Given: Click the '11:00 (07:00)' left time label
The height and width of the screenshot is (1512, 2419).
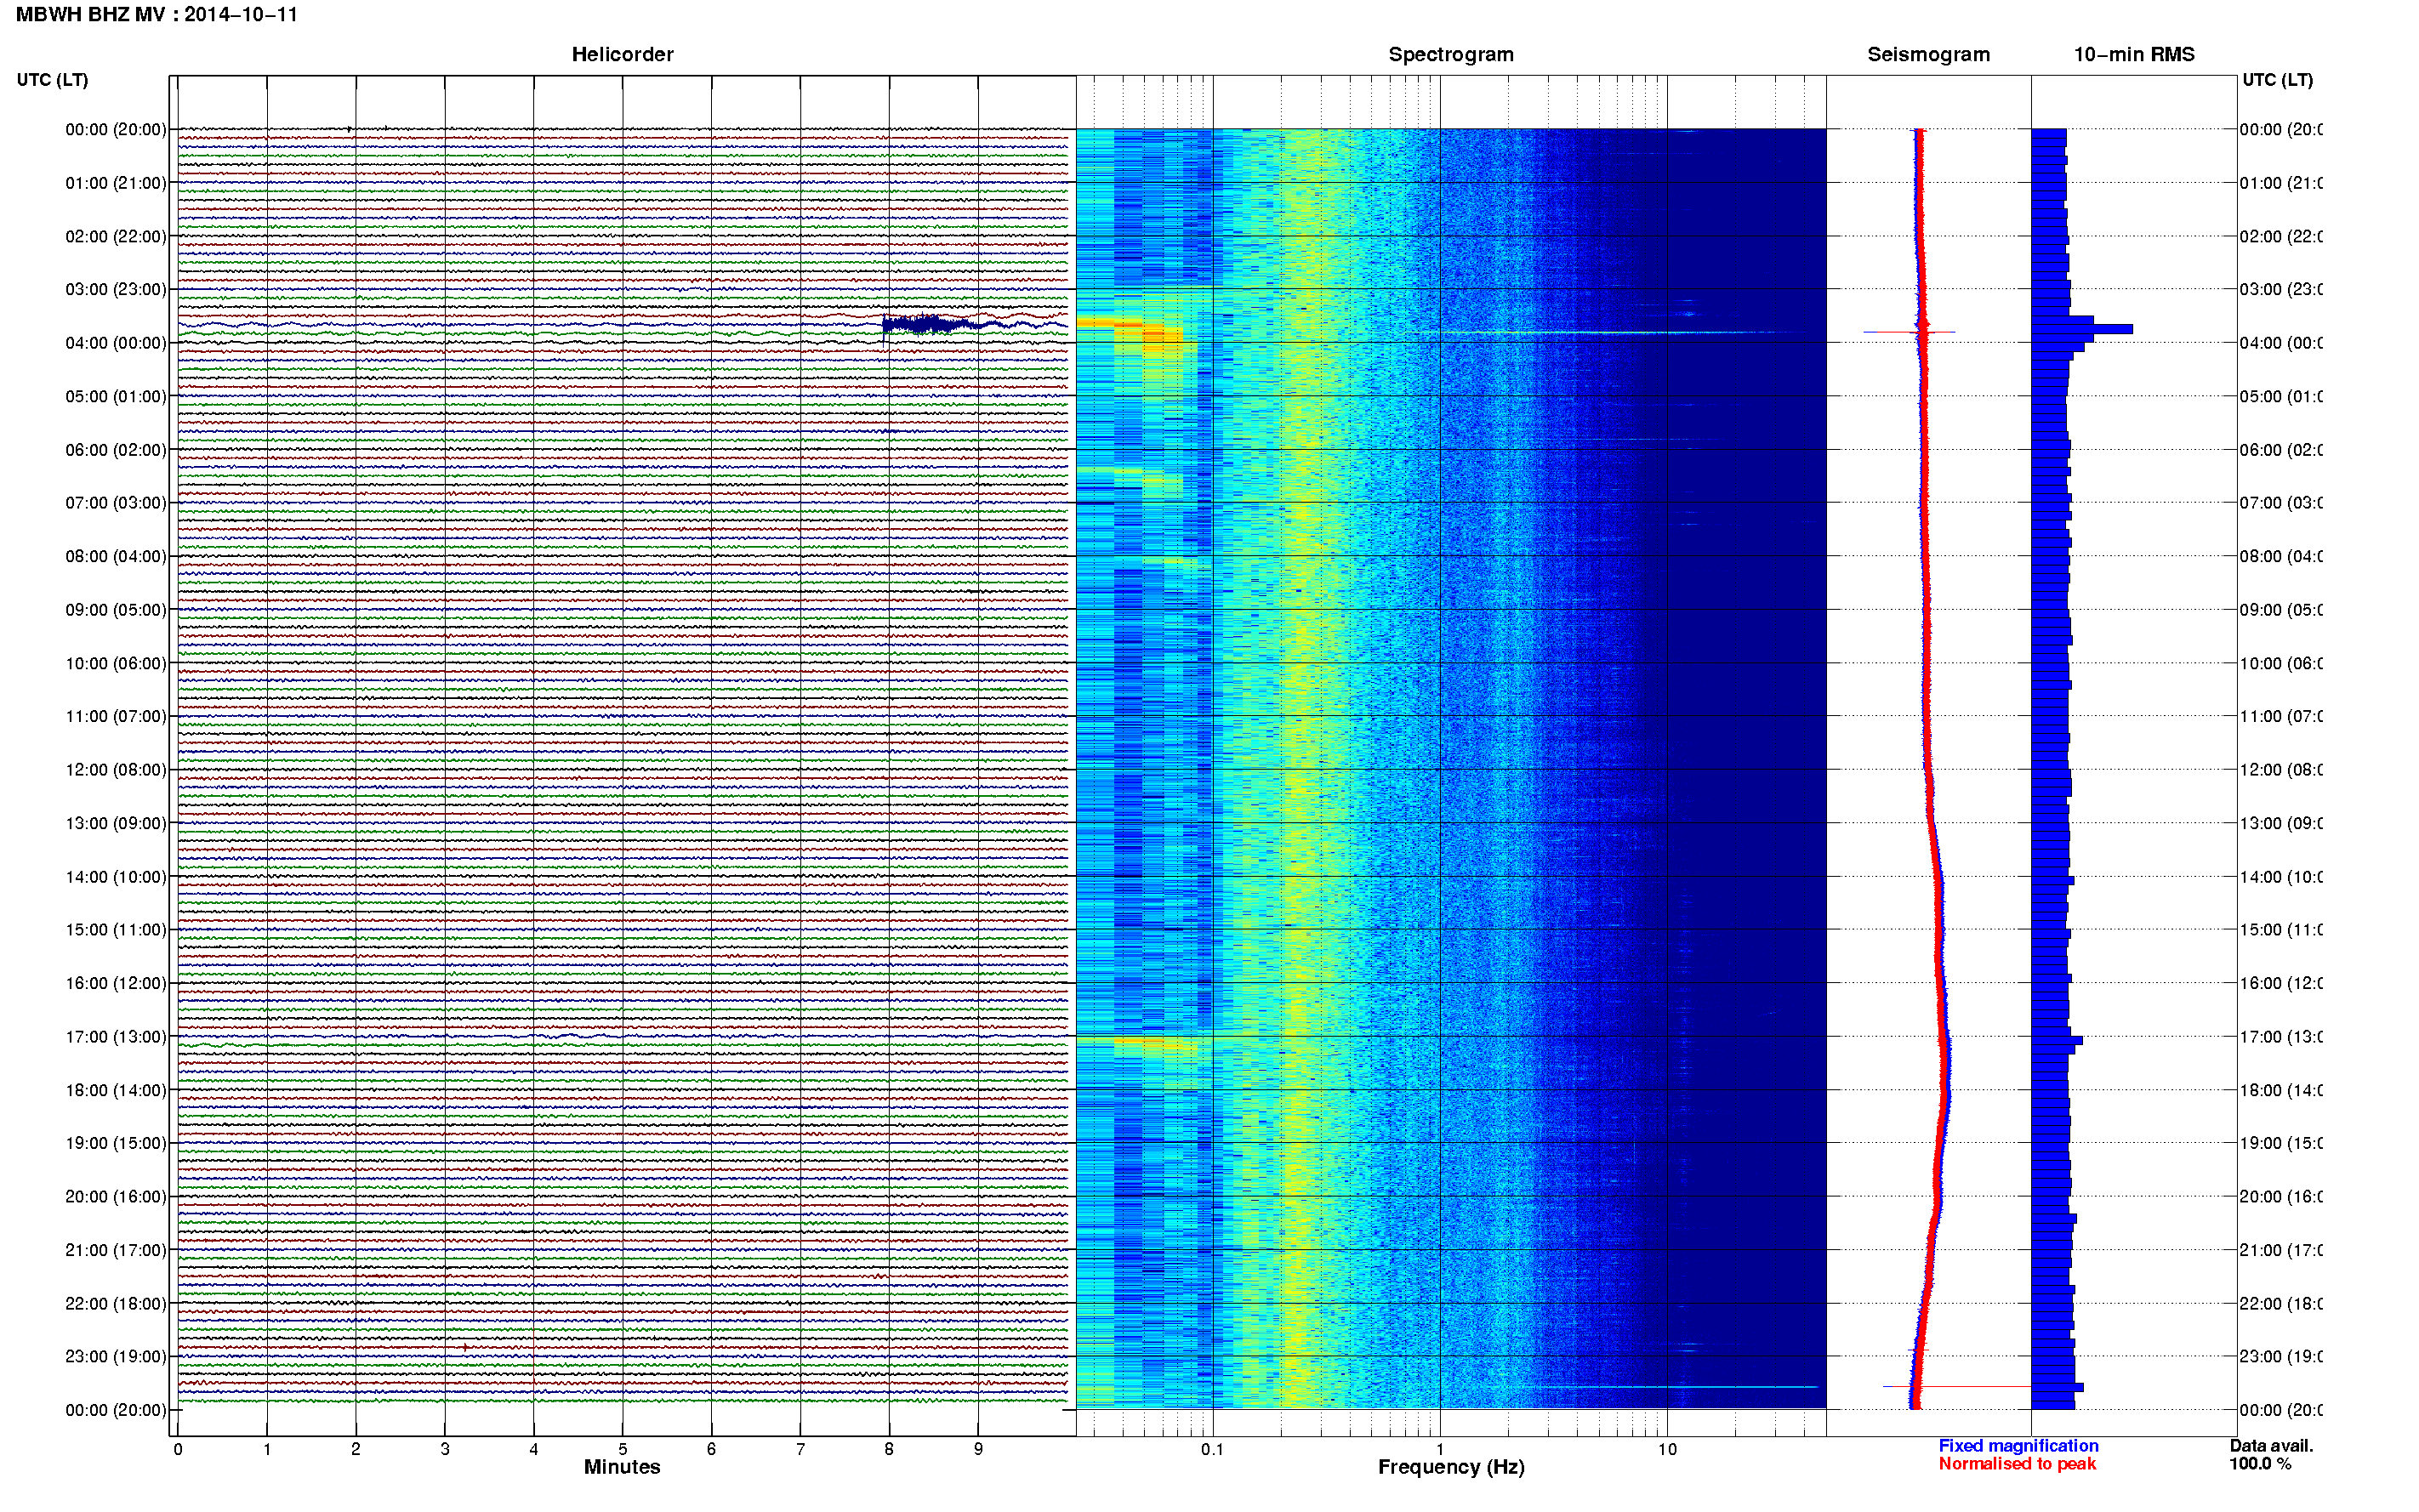Looking at the screenshot, I should (116, 716).
